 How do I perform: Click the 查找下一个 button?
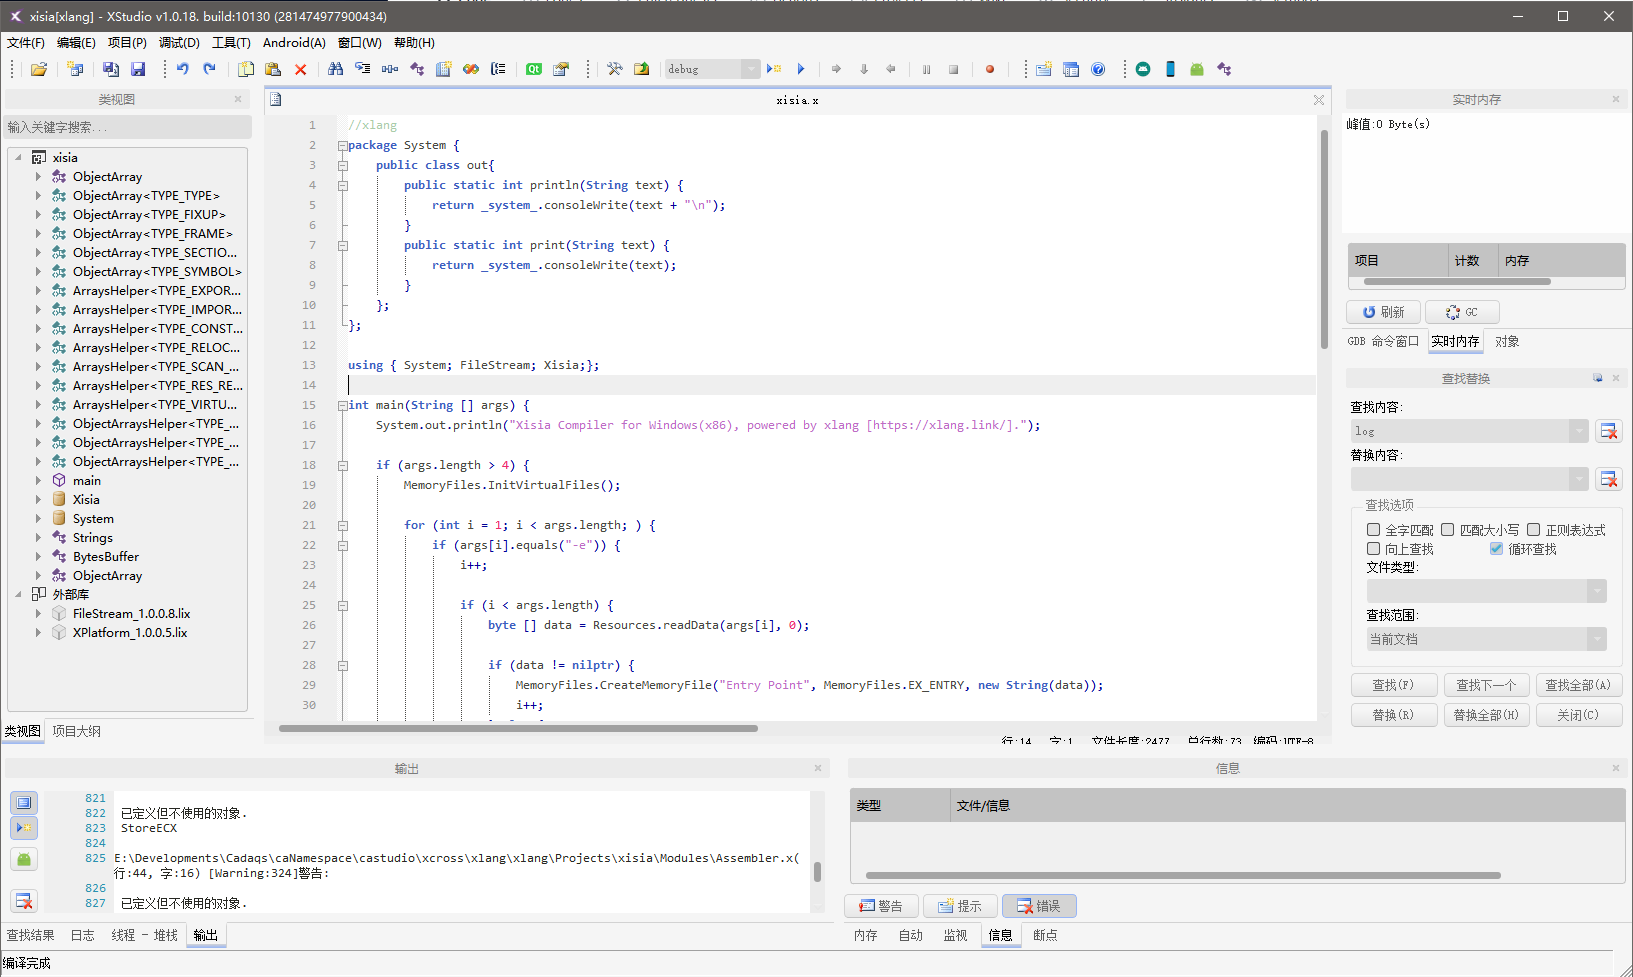coord(1485,685)
